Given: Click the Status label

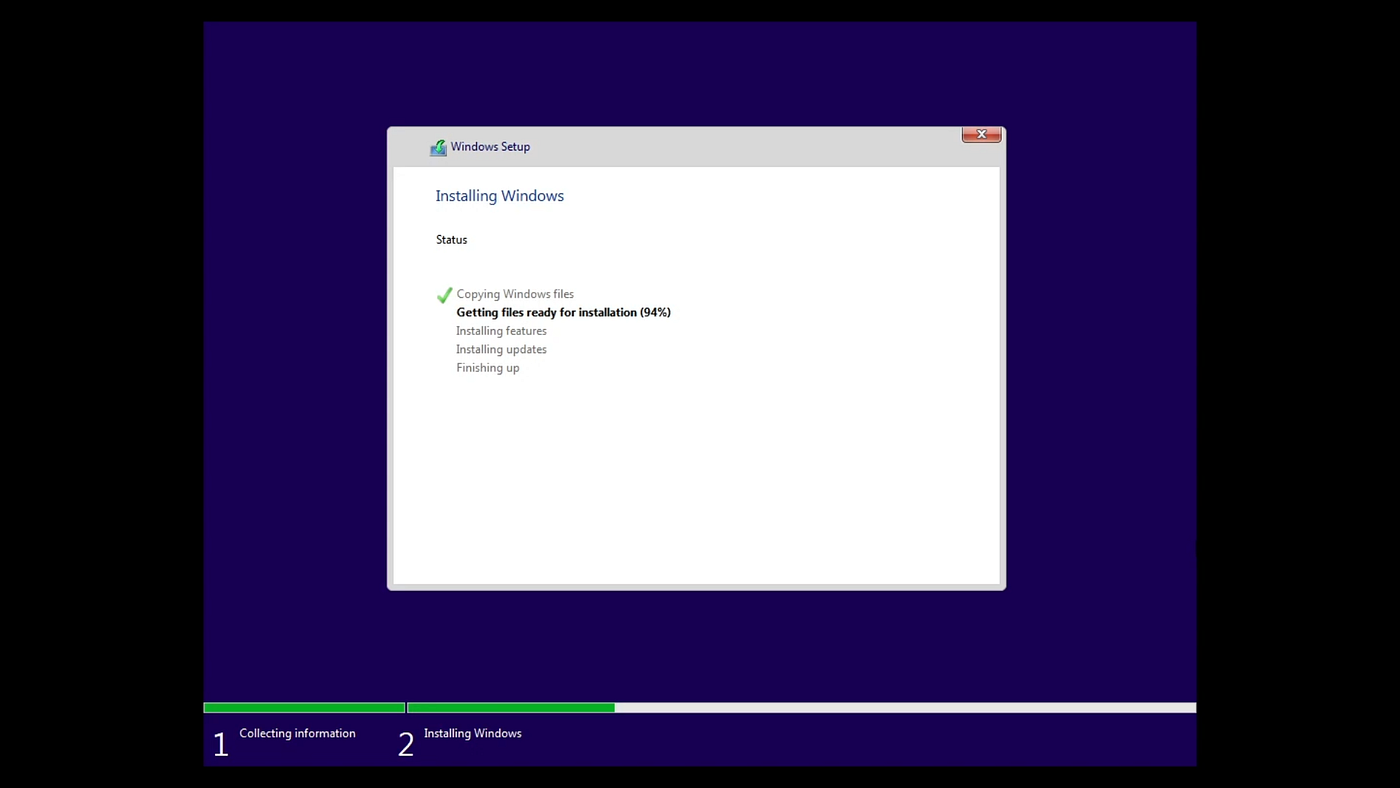Looking at the screenshot, I should 451,239.
